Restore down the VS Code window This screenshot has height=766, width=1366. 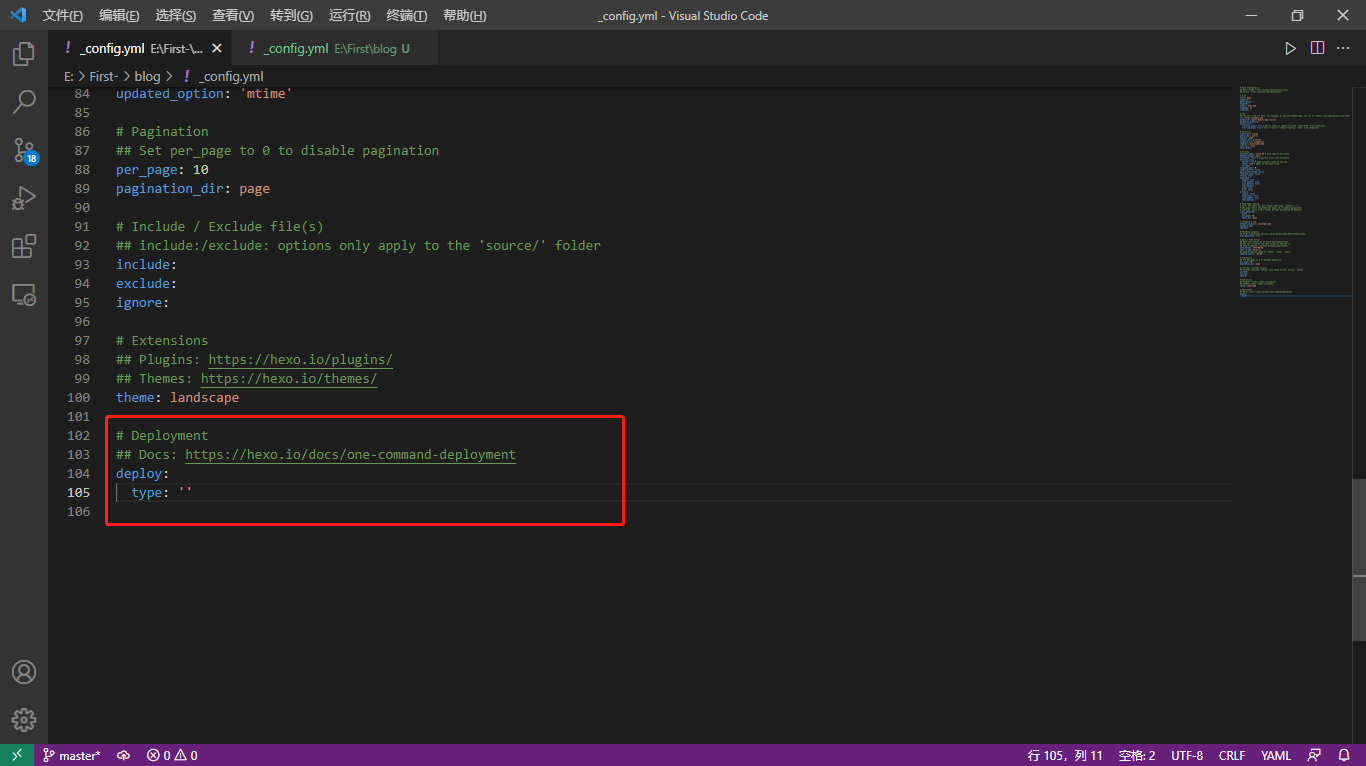(1297, 15)
